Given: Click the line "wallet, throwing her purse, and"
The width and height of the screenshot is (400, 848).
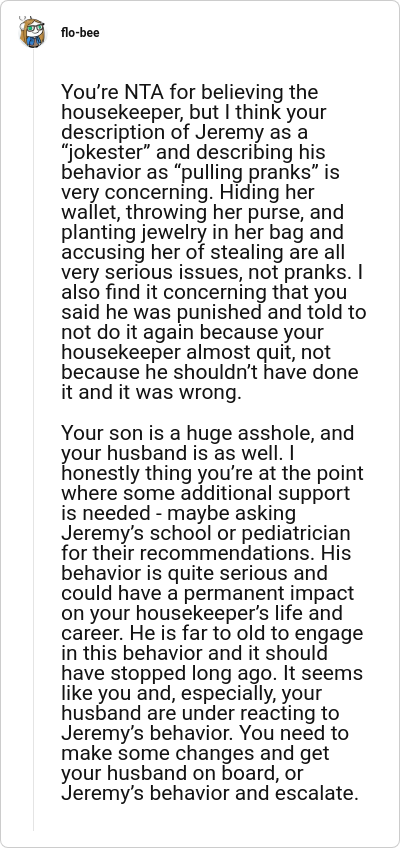Looking at the screenshot, I should coord(203,213).
